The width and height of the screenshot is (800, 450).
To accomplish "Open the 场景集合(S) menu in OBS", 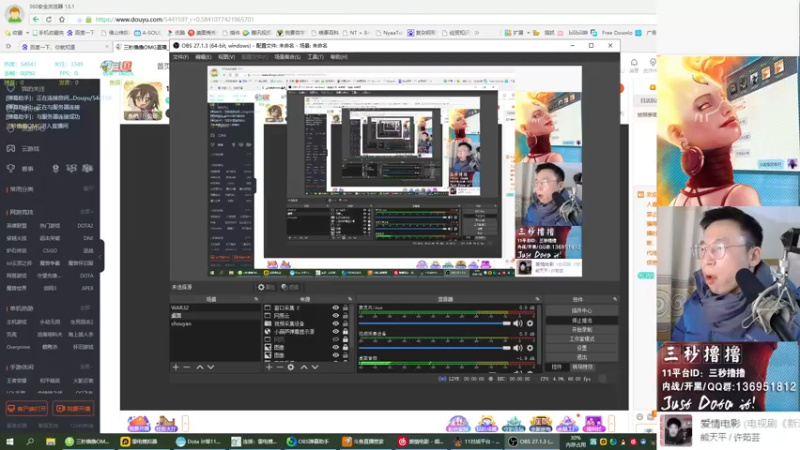I will [x=288, y=57].
